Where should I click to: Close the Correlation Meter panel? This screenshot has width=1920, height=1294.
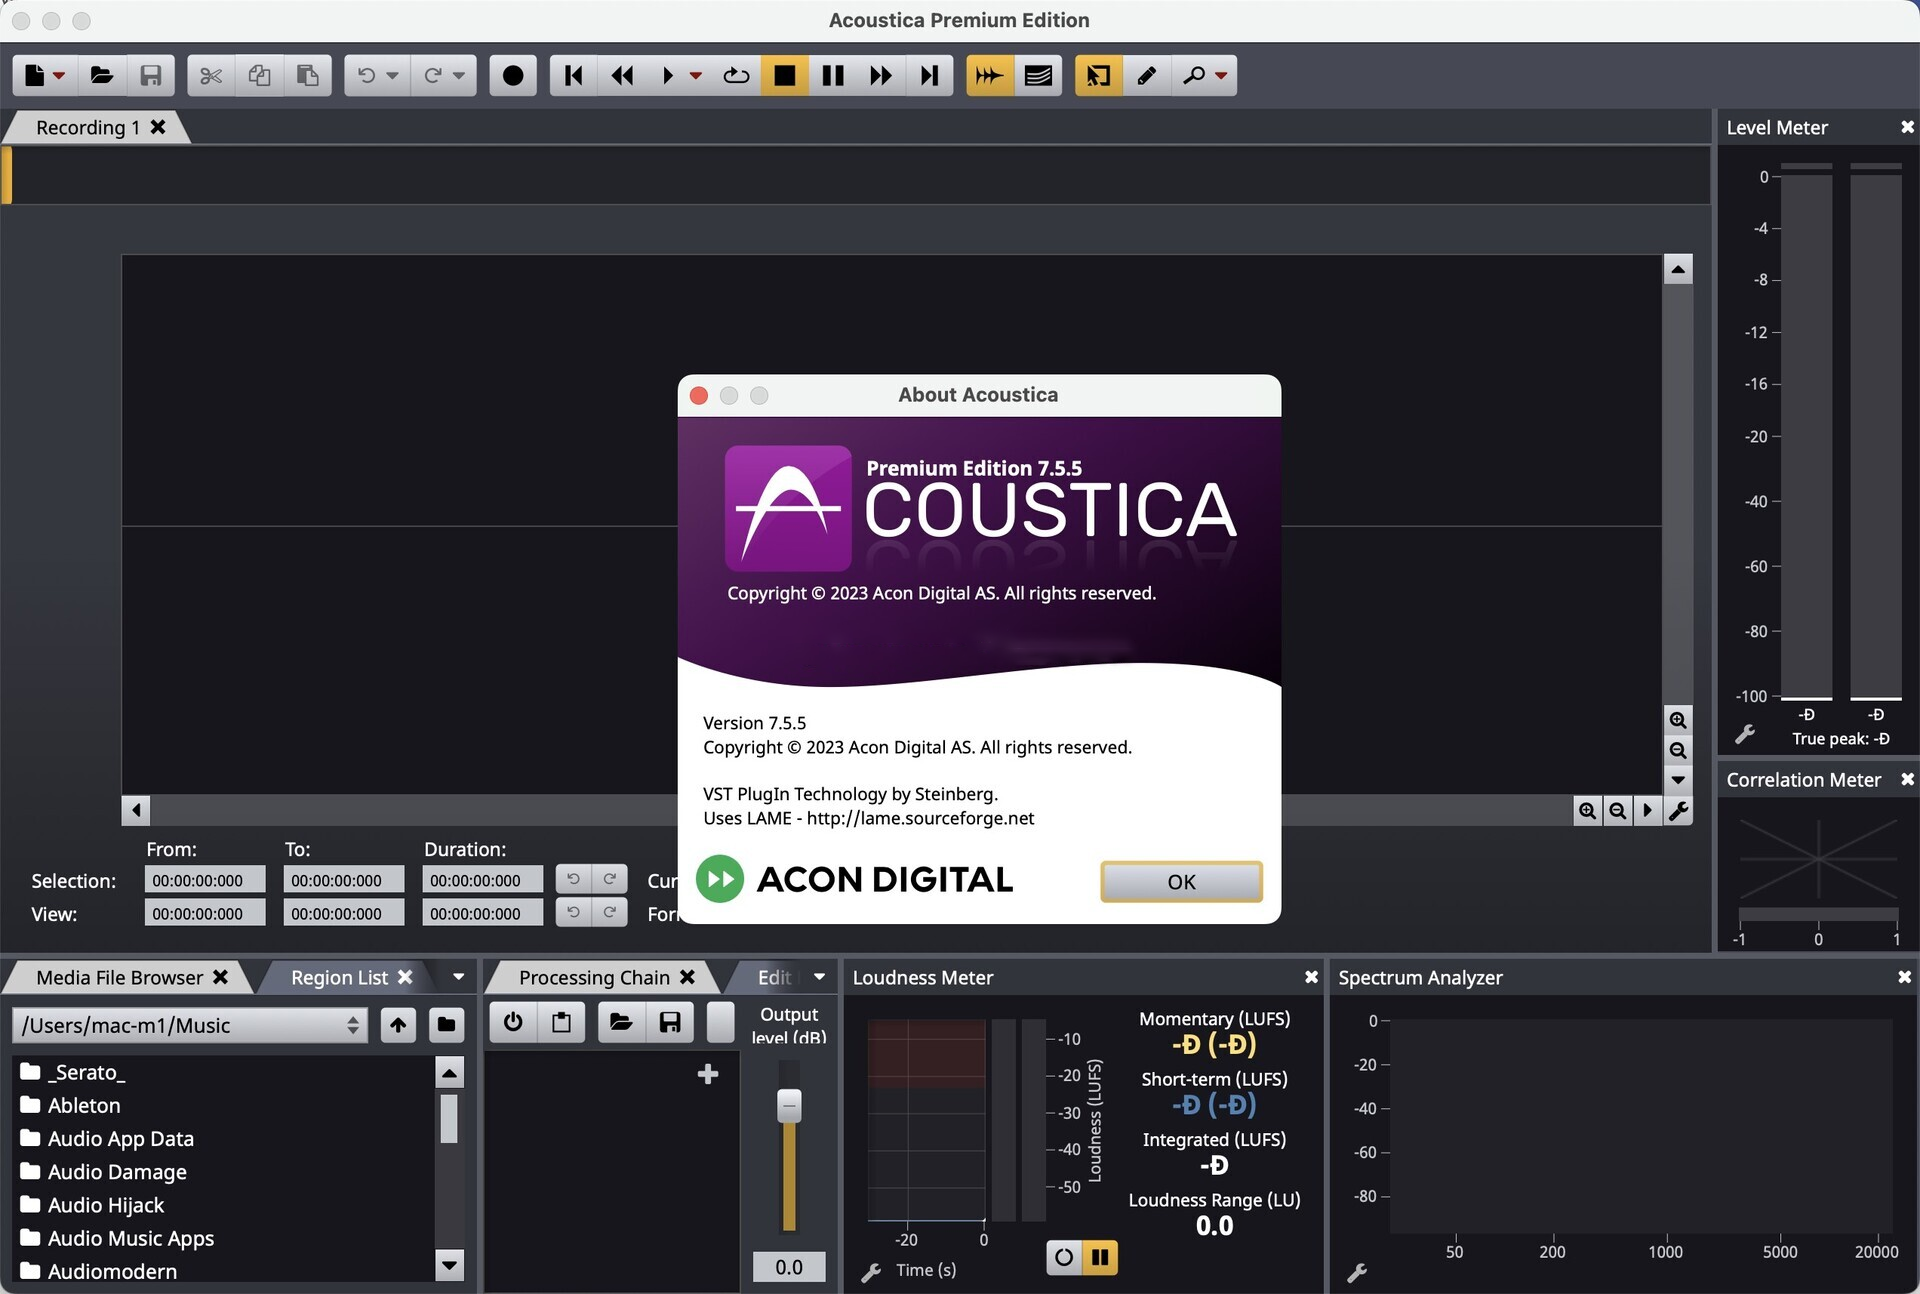[1907, 779]
